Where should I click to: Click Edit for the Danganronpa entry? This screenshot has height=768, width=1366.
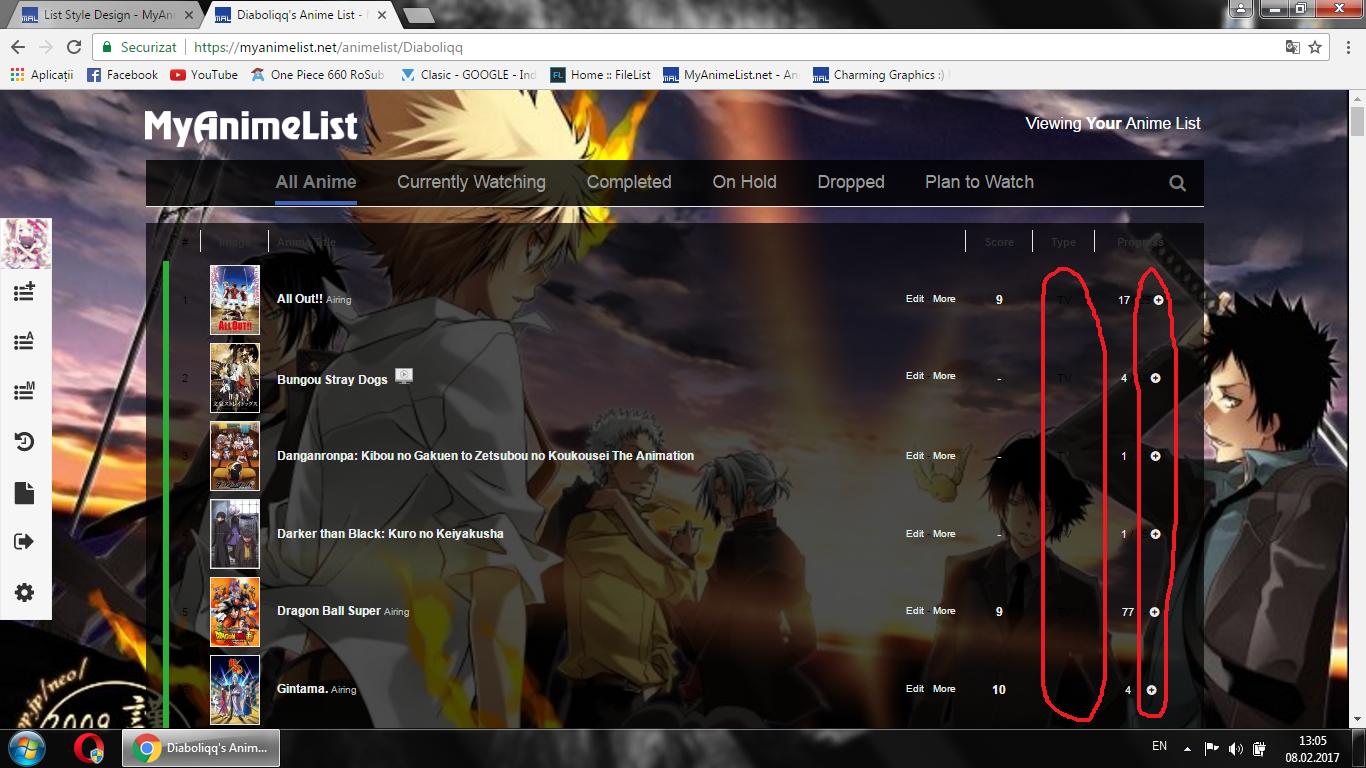point(915,456)
